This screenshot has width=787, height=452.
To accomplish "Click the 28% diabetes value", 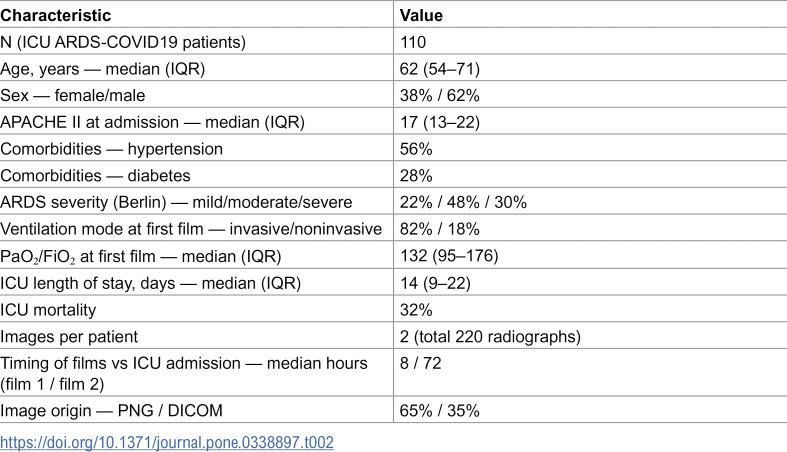I will point(416,176).
